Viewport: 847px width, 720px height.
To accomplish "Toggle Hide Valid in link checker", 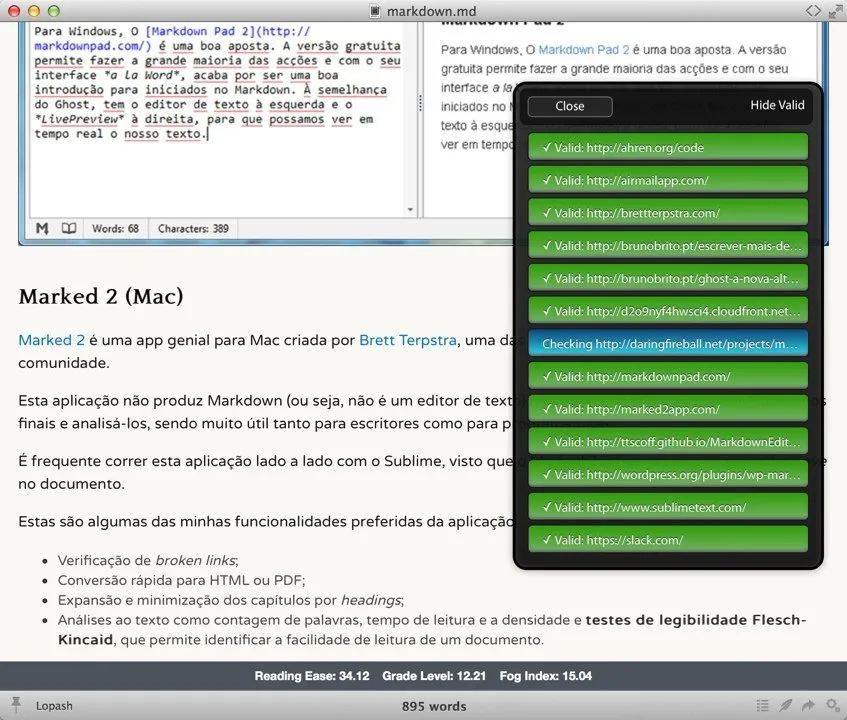I will [777, 105].
